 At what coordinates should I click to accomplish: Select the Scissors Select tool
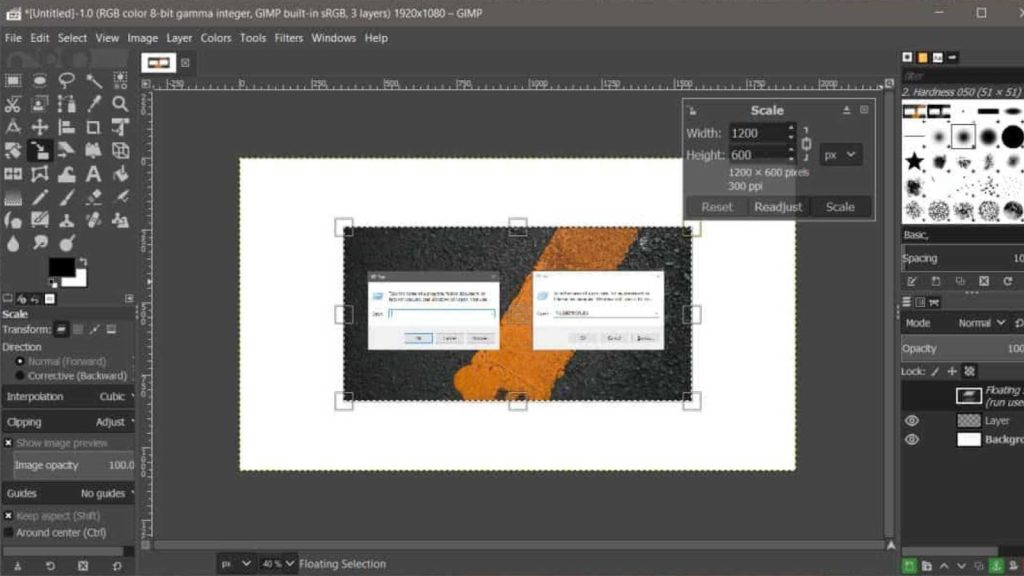pos(13,104)
